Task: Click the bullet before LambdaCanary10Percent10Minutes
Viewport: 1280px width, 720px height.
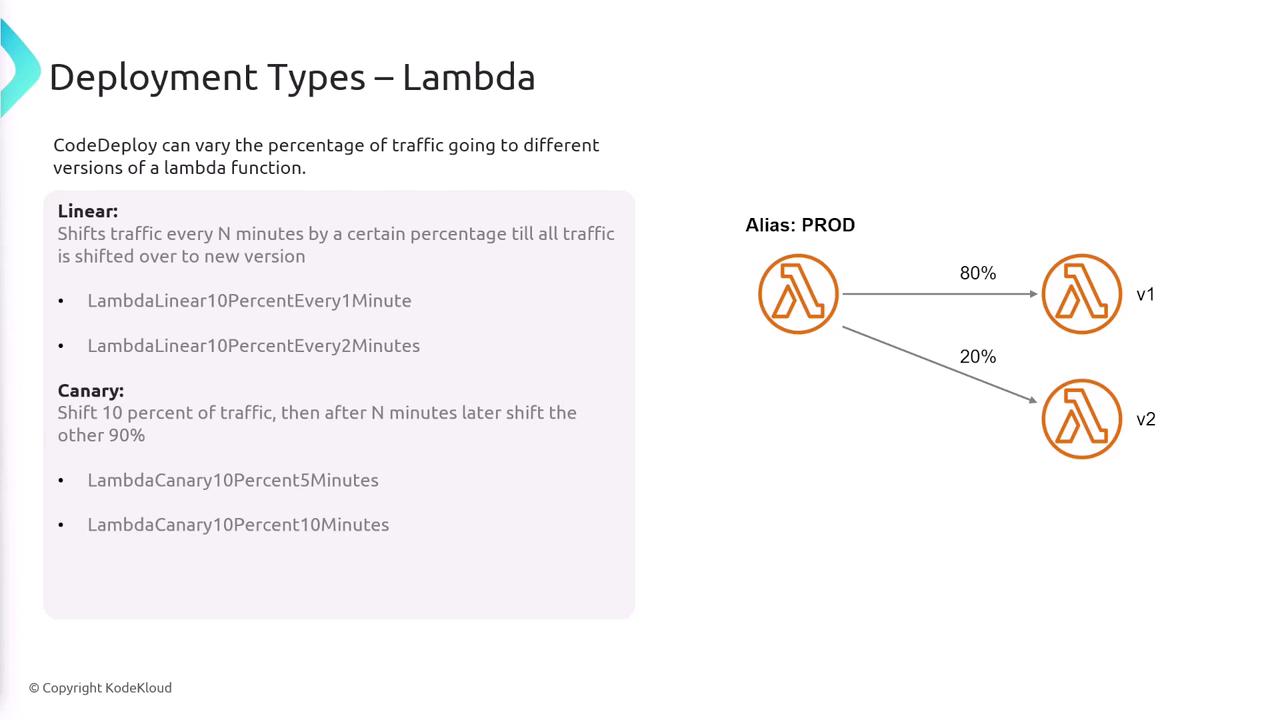Action: pos(61,525)
